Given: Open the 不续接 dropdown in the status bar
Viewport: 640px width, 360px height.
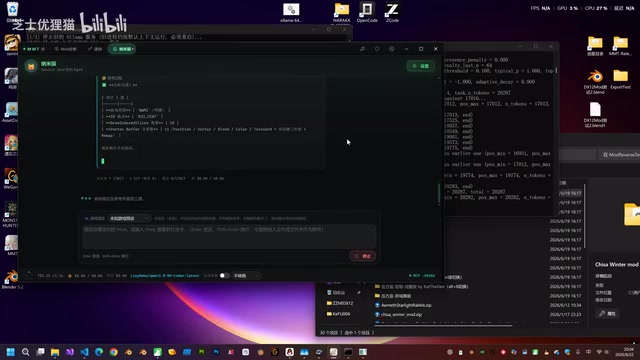Looking at the screenshot, I should click(x=246, y=276).
